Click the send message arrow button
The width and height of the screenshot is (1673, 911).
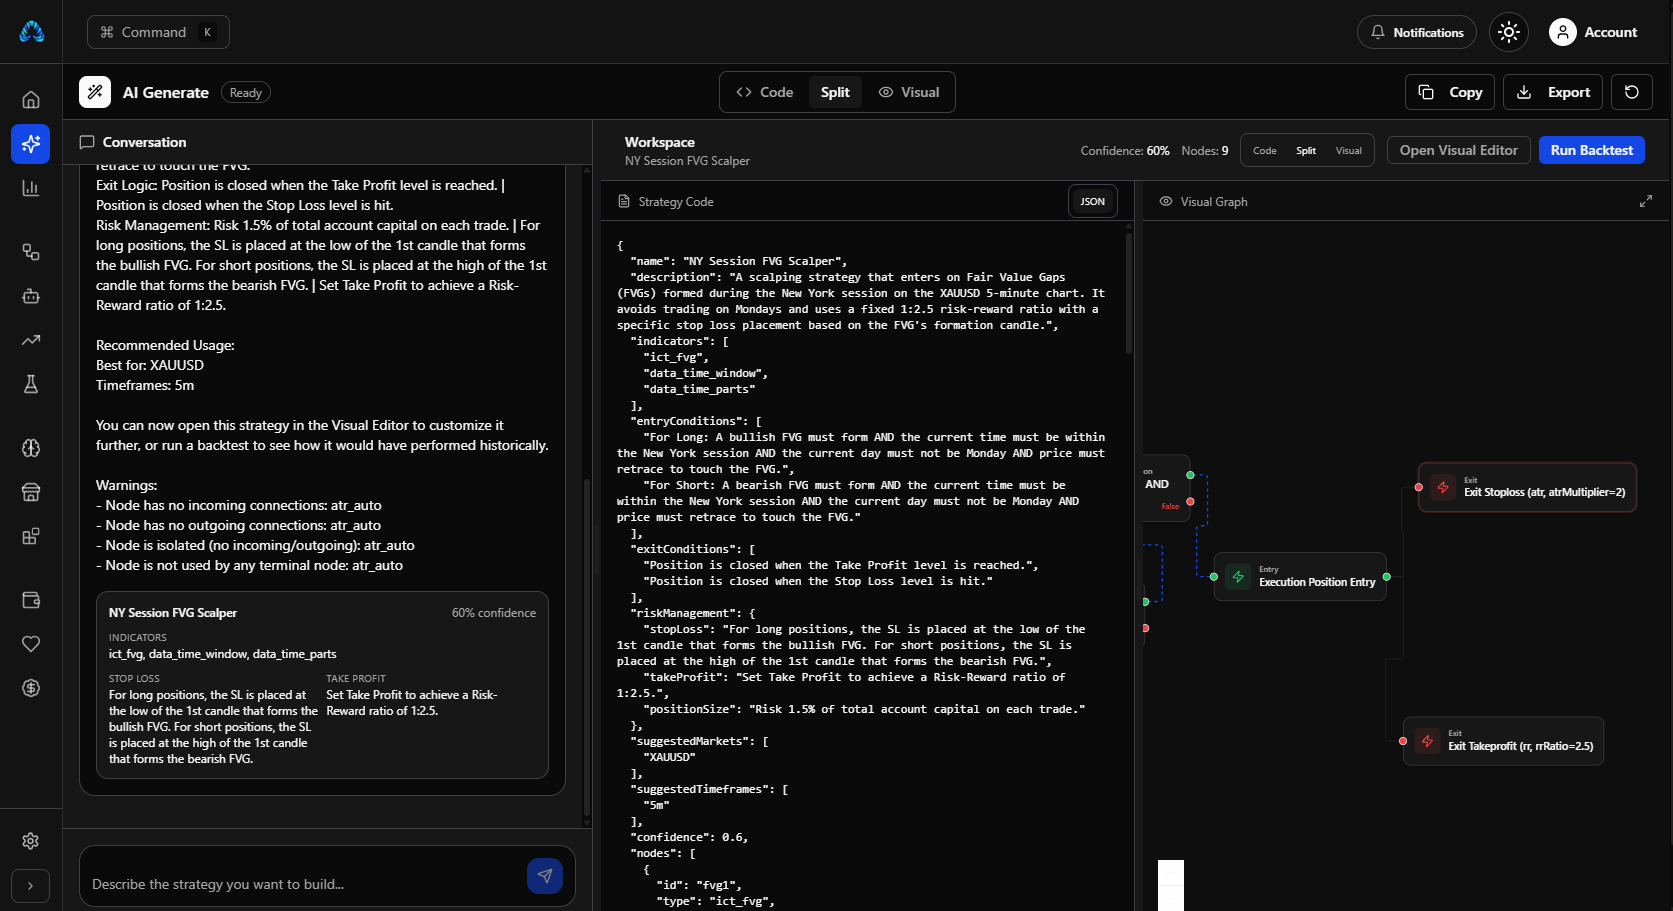(545, 875)
